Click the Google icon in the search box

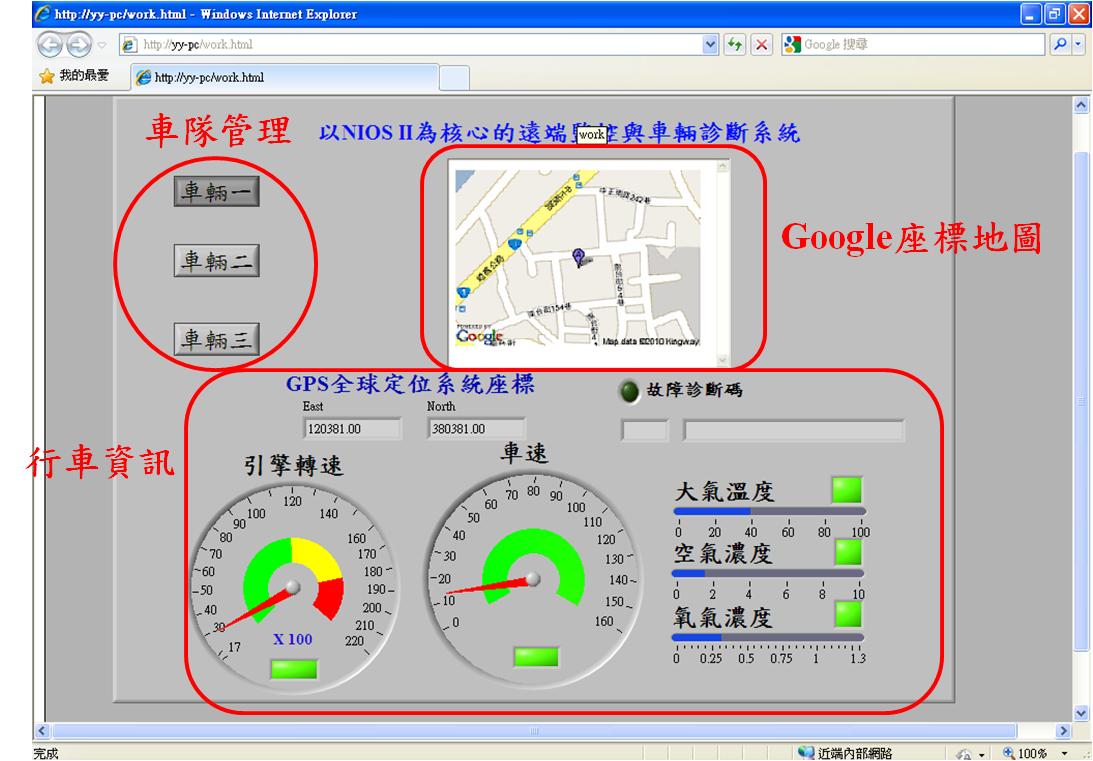(792, 45)
